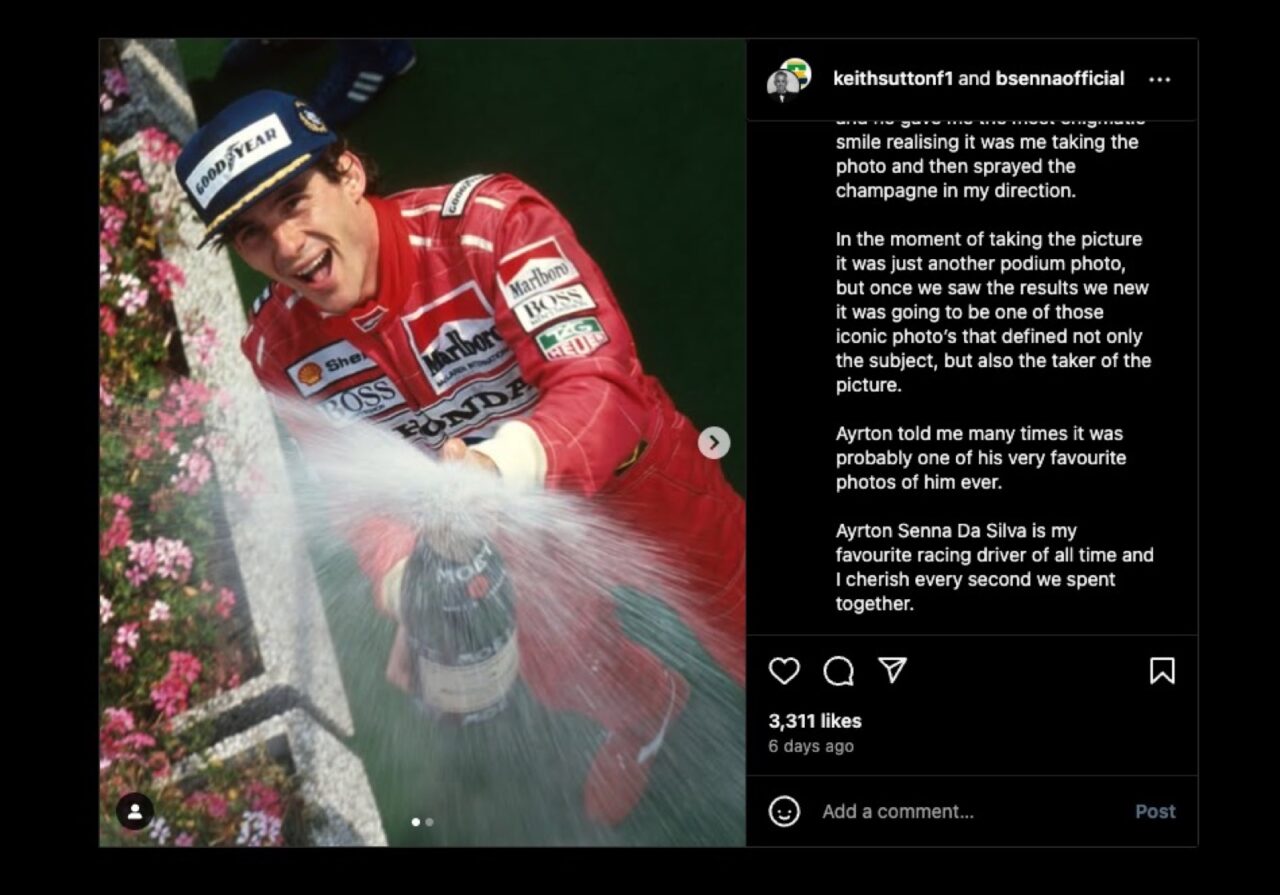Open the '6 days ago' timestamp

pyautogui.click(x=811, y=746)
